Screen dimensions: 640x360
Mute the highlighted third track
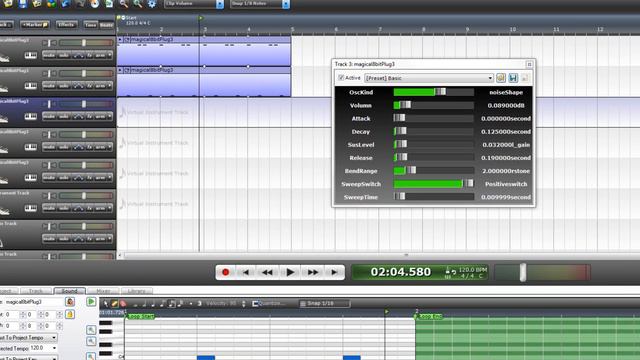[49, 116]
